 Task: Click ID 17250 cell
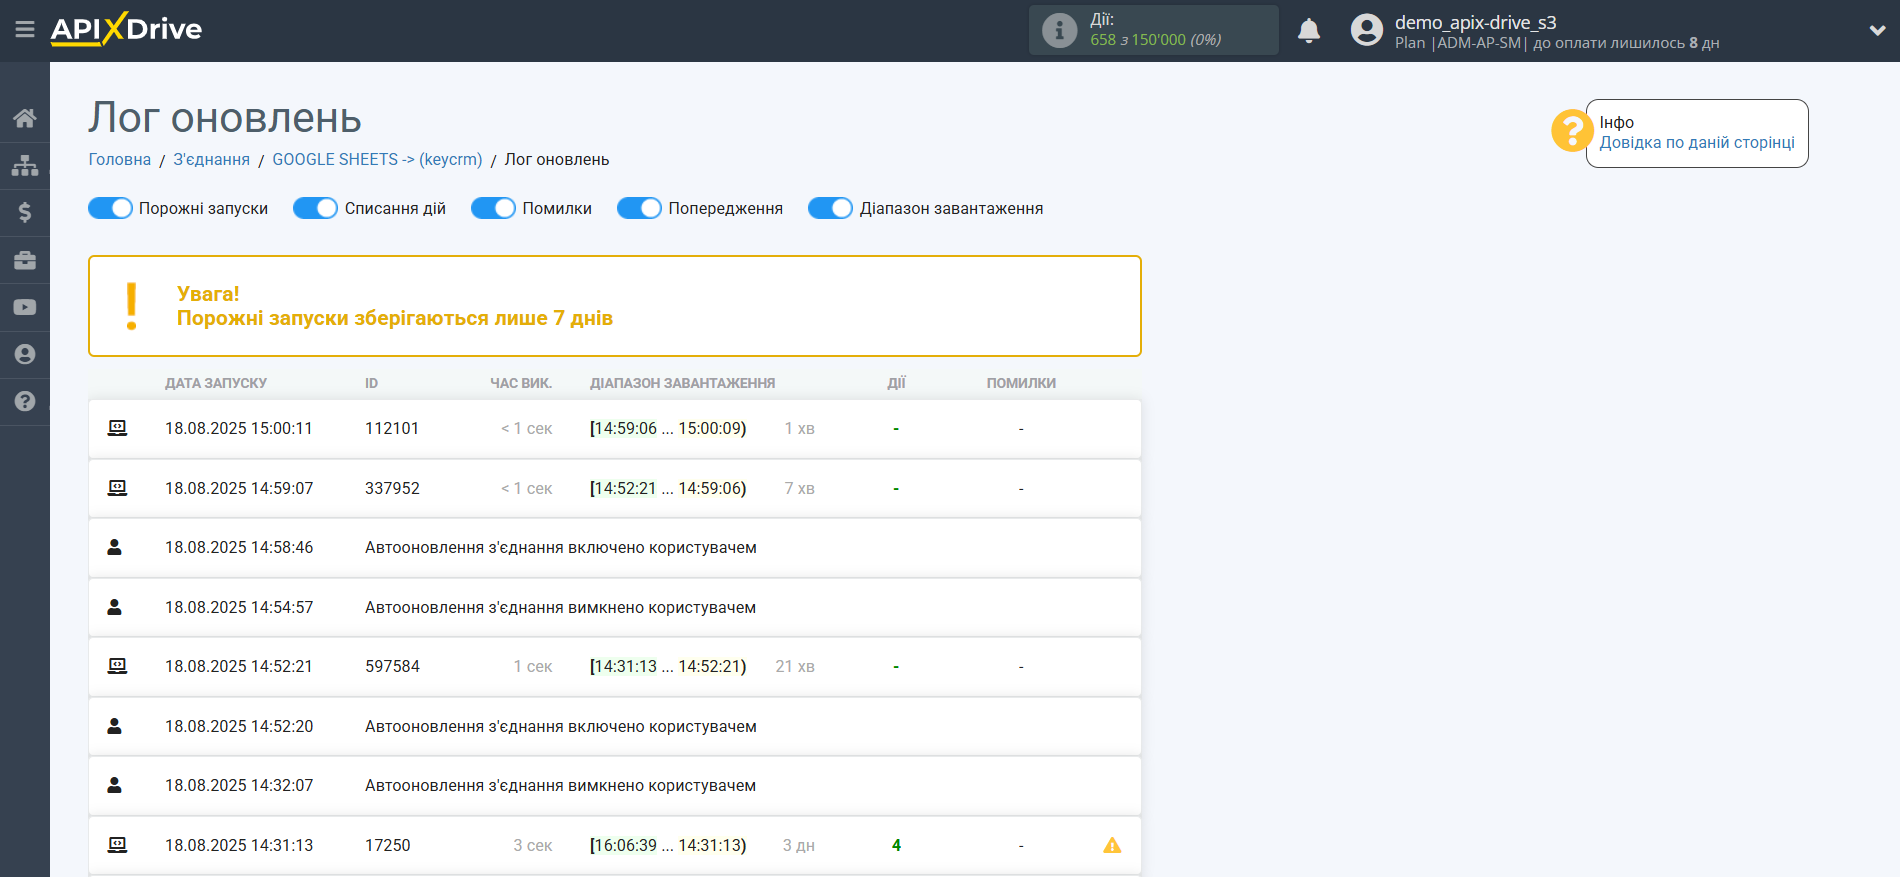click(x=388, y=845)
